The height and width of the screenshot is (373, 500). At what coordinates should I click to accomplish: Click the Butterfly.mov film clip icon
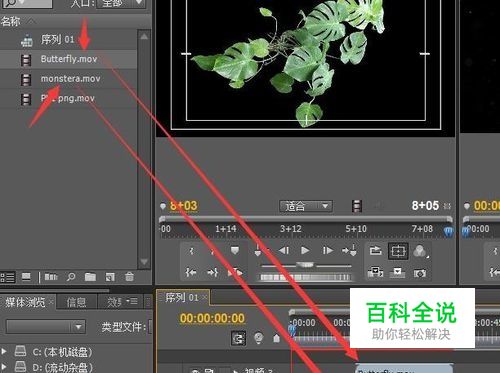26,60
